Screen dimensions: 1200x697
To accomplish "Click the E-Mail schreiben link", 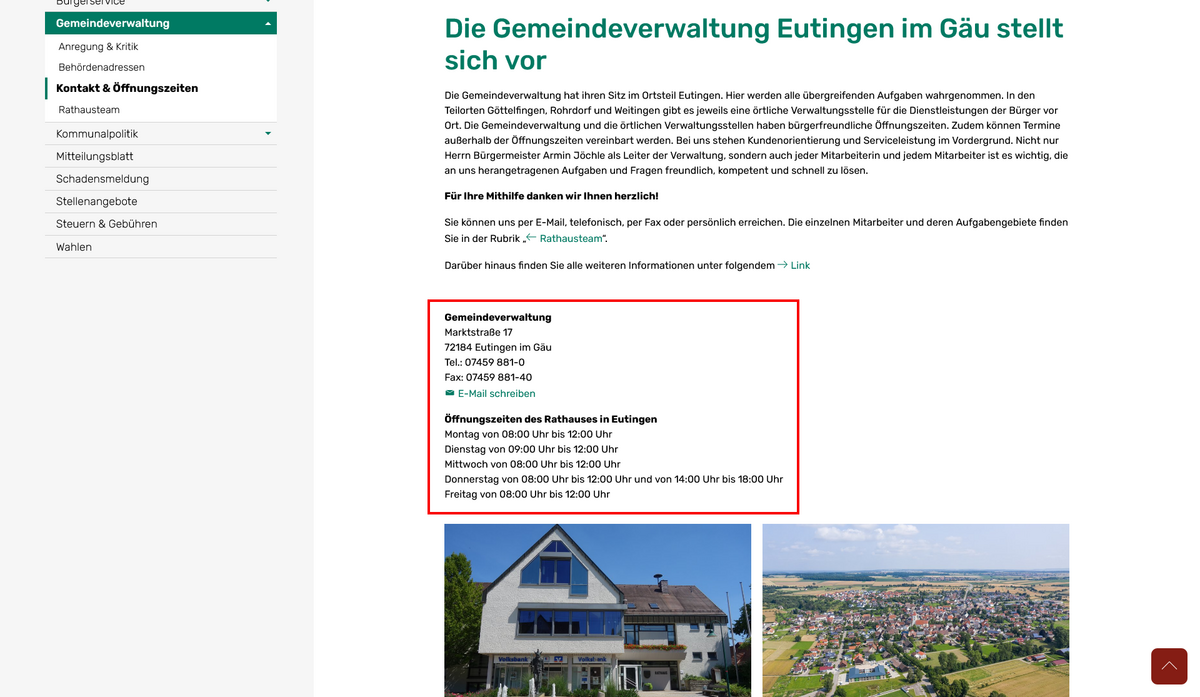I will click(x=496, y=394).
